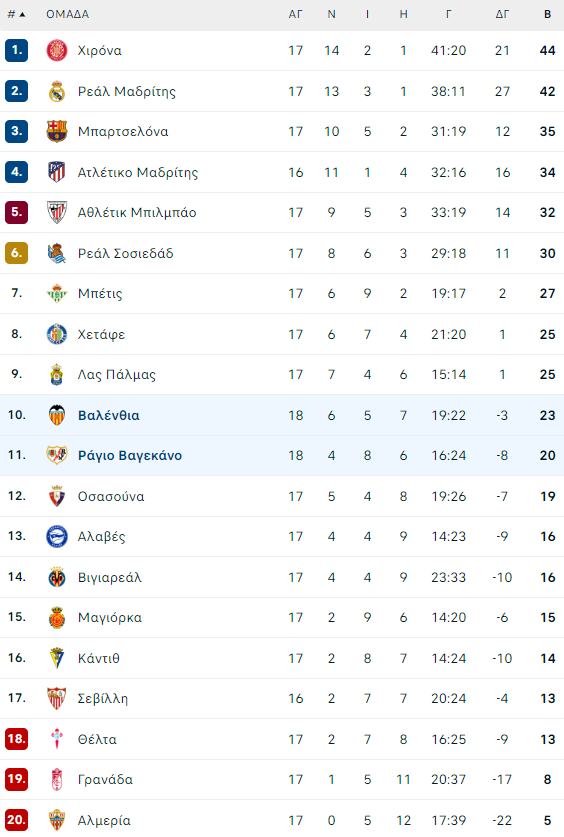Click the Real Madrid crest icon
Image resolution: width=564 pixels, height=837 pixels.
click(x=57, y=91)
